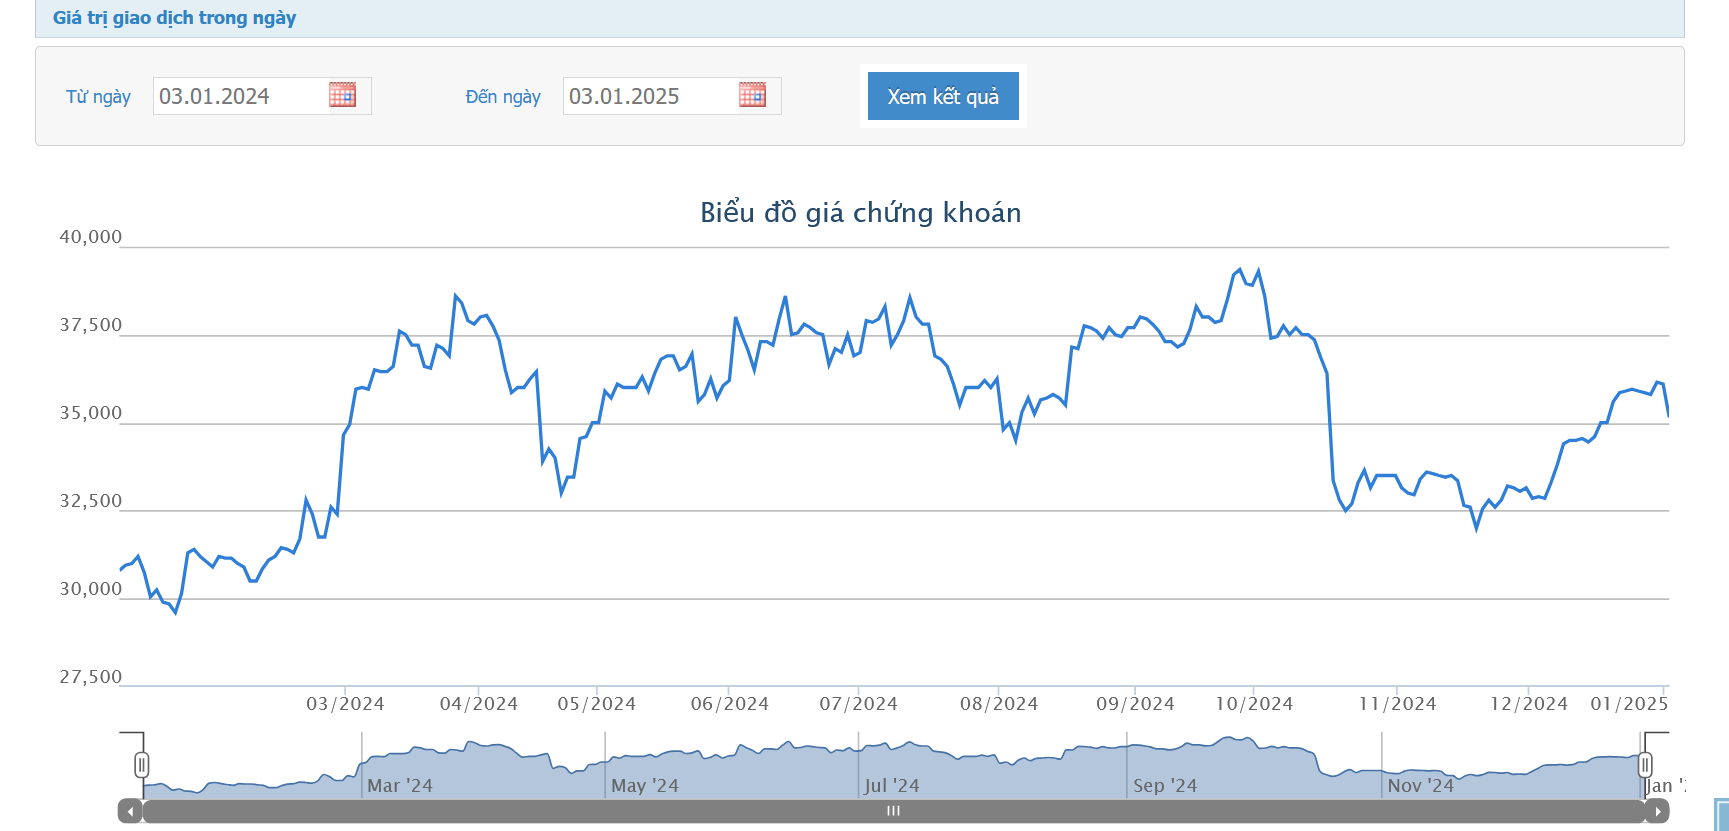The width and height of the screenshot is (1729, 831).
Task: Click the scrollbar right arrow button
Action: 1657,811
